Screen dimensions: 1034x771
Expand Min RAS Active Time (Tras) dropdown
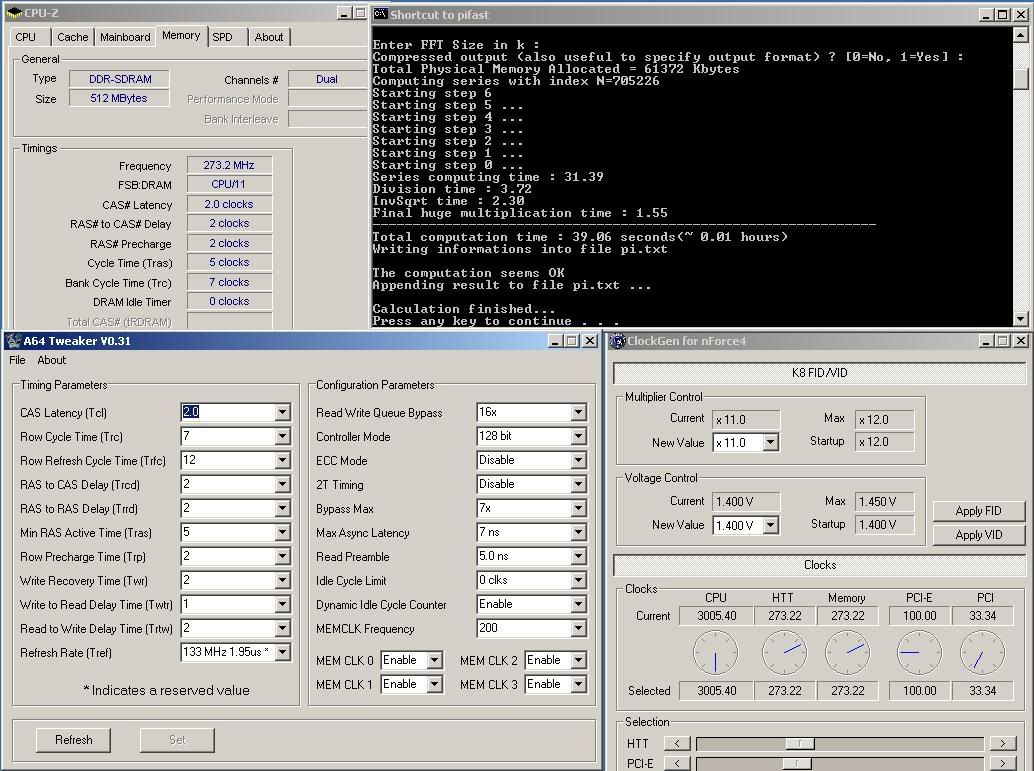[x=282, y=532]
